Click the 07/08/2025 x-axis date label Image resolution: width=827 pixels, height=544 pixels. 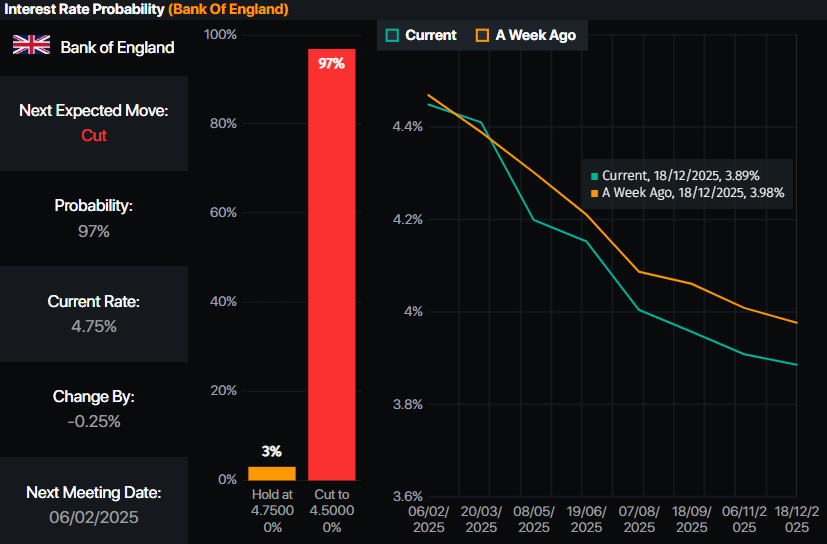click(639, 517)
